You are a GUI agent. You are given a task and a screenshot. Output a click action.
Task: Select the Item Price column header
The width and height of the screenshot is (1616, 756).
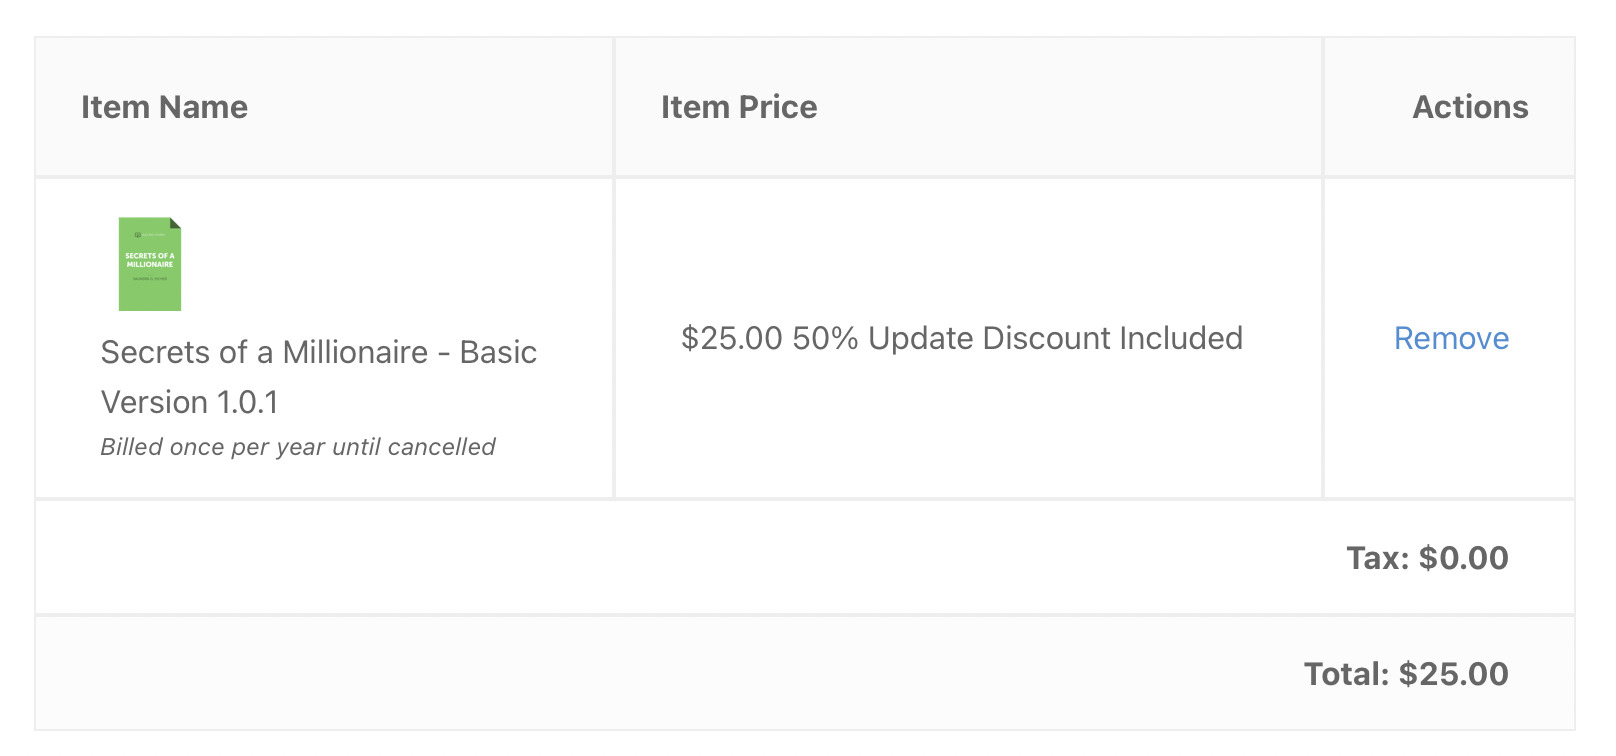point(739,107)
